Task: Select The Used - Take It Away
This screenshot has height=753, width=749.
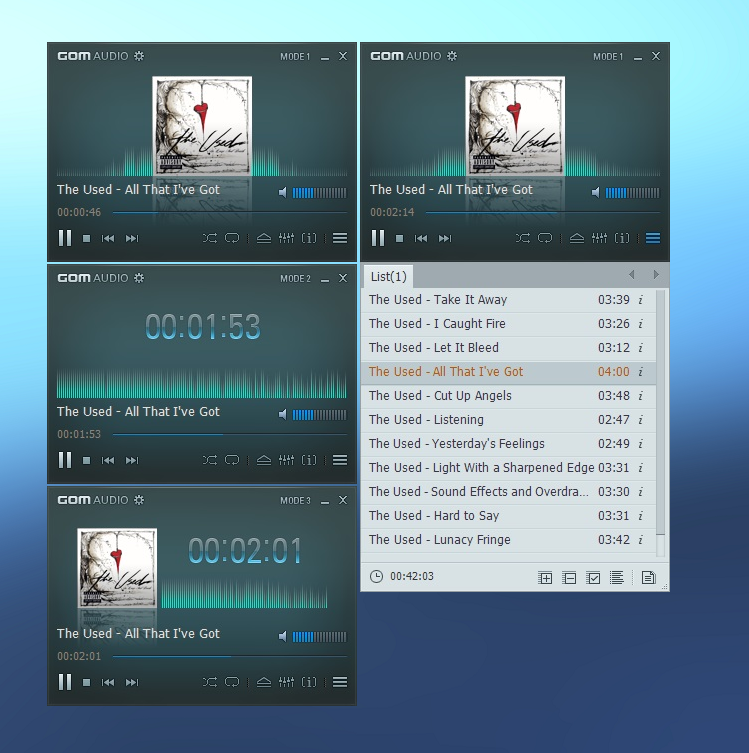Action: click(x=508, y=300)
